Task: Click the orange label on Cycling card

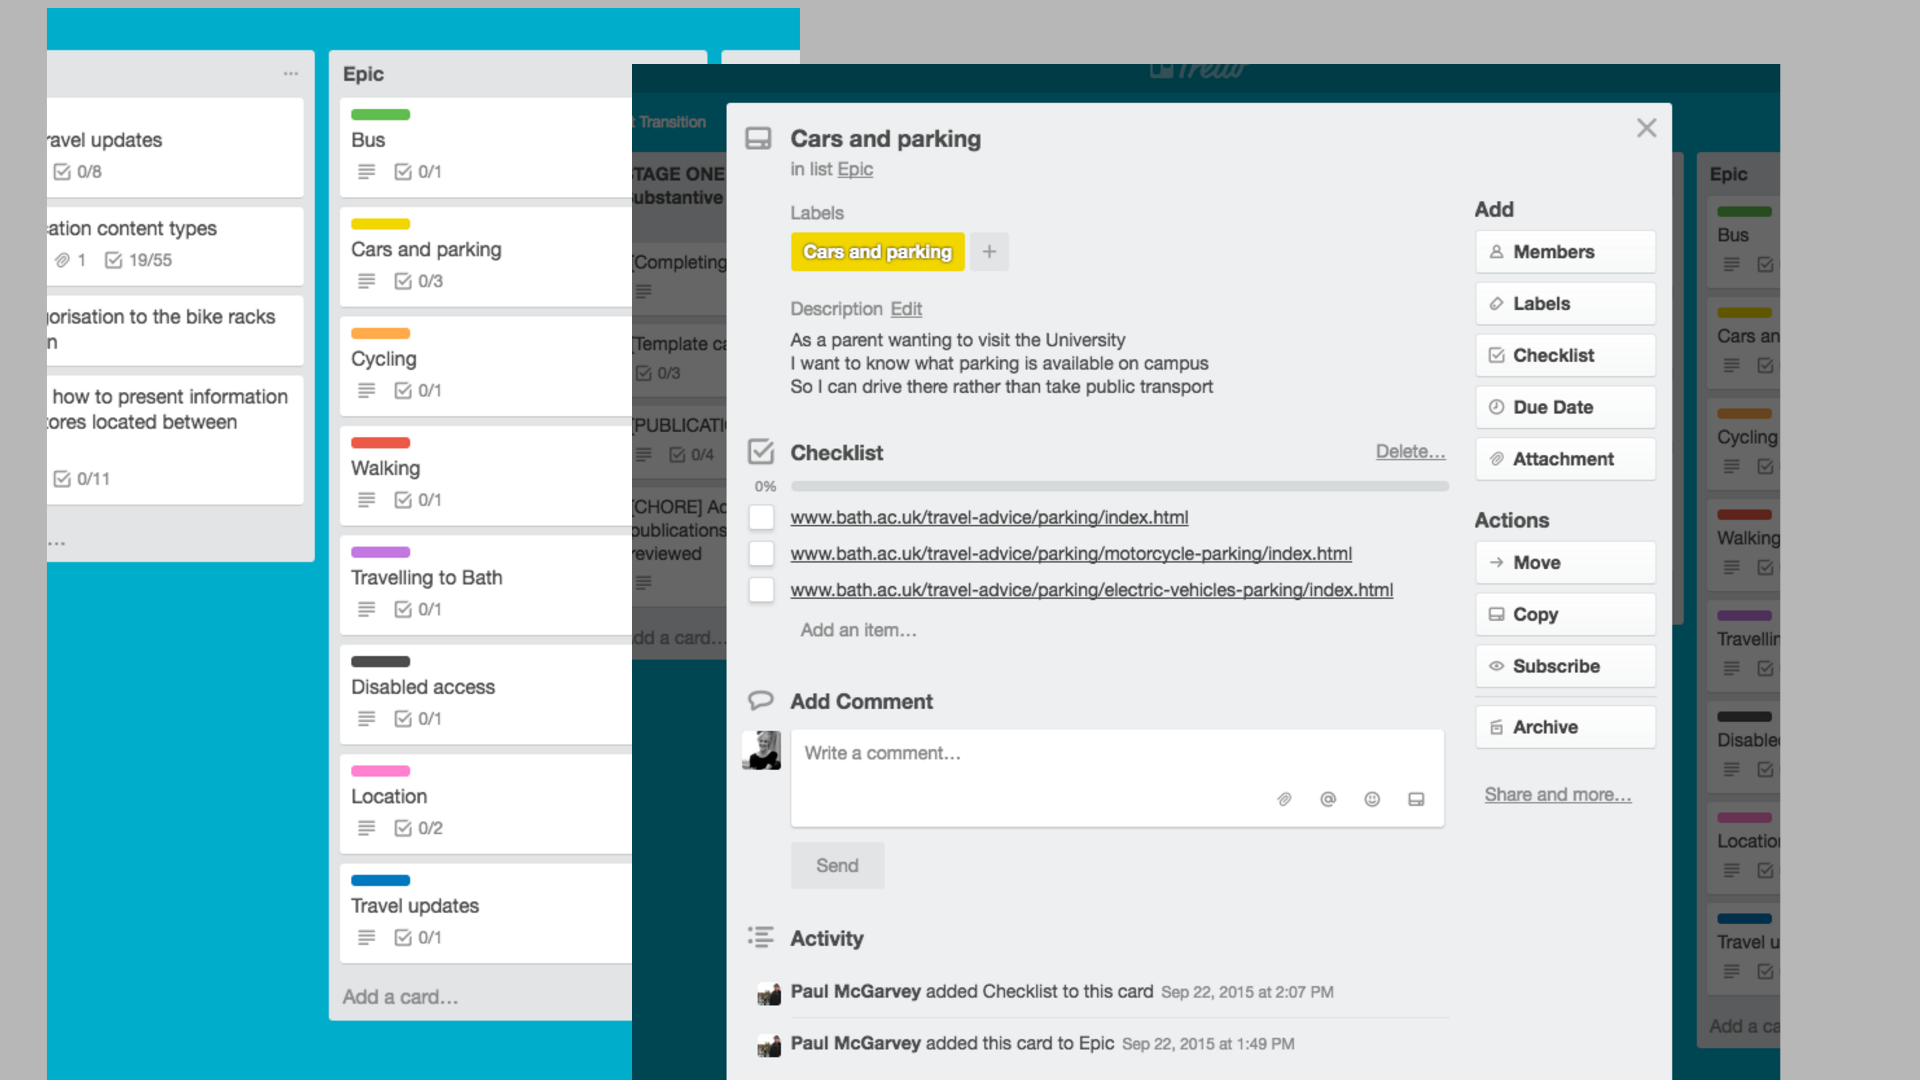Action: click(x=380, y=333)
